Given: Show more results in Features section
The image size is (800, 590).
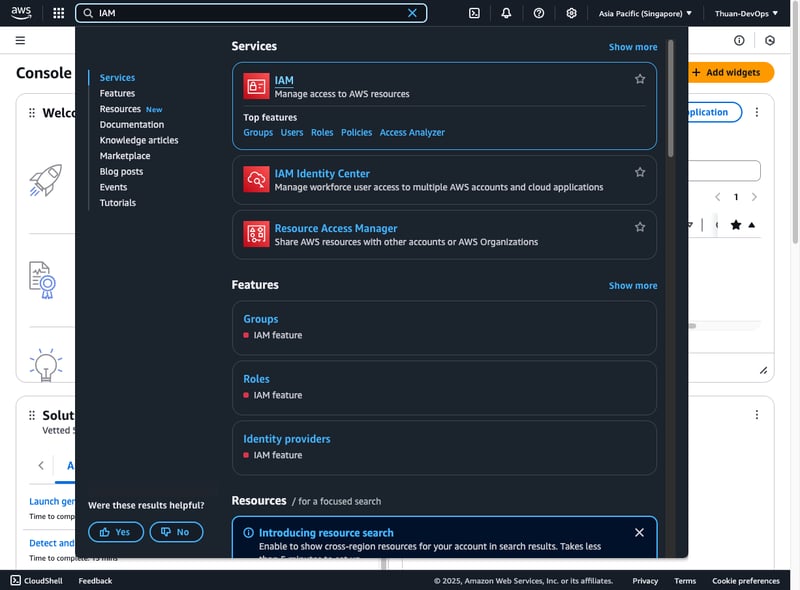Looking at the screenshot, I should click(x=633, y=286).
